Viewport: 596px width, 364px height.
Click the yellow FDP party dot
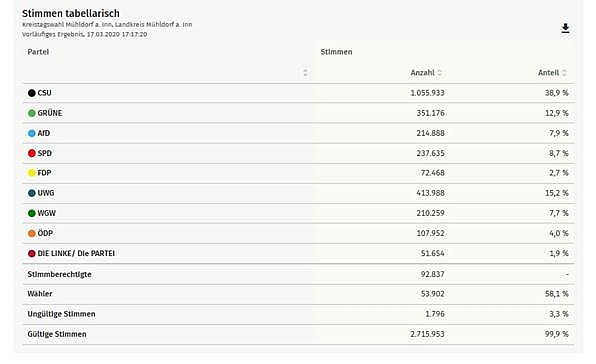pos(32,173)
